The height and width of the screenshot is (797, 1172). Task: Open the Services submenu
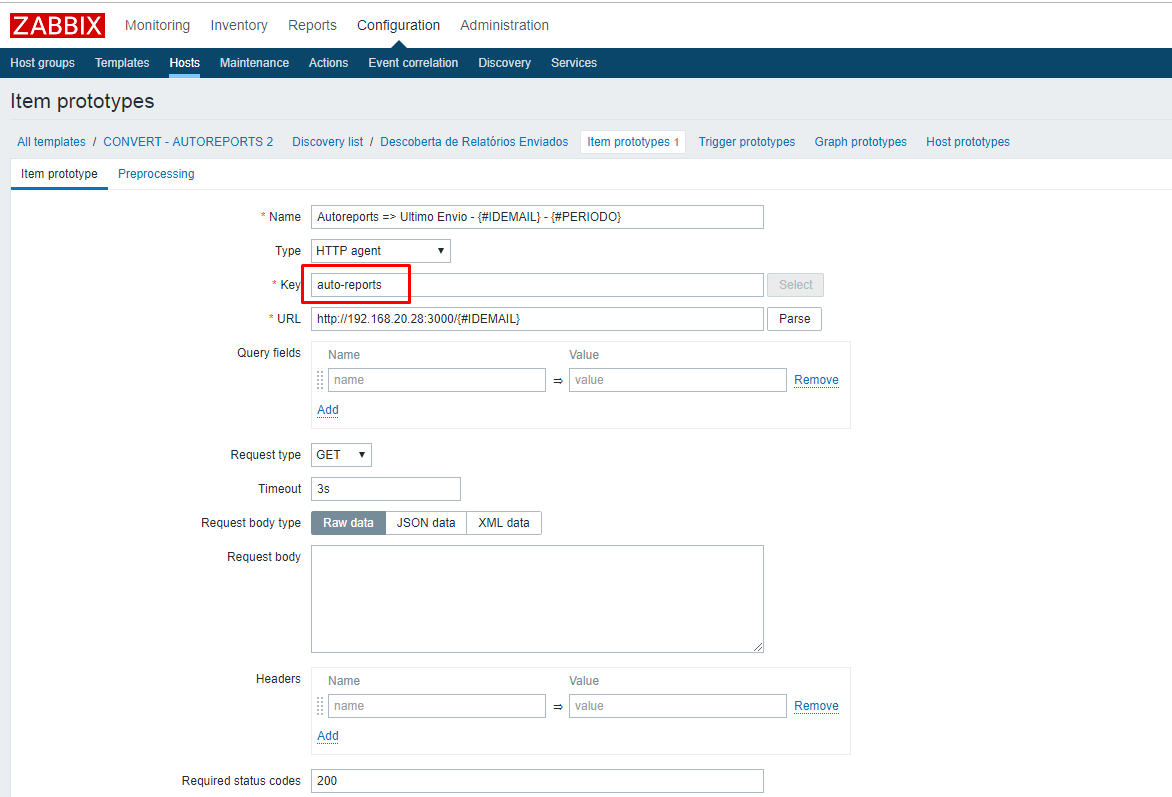point(574,63)
